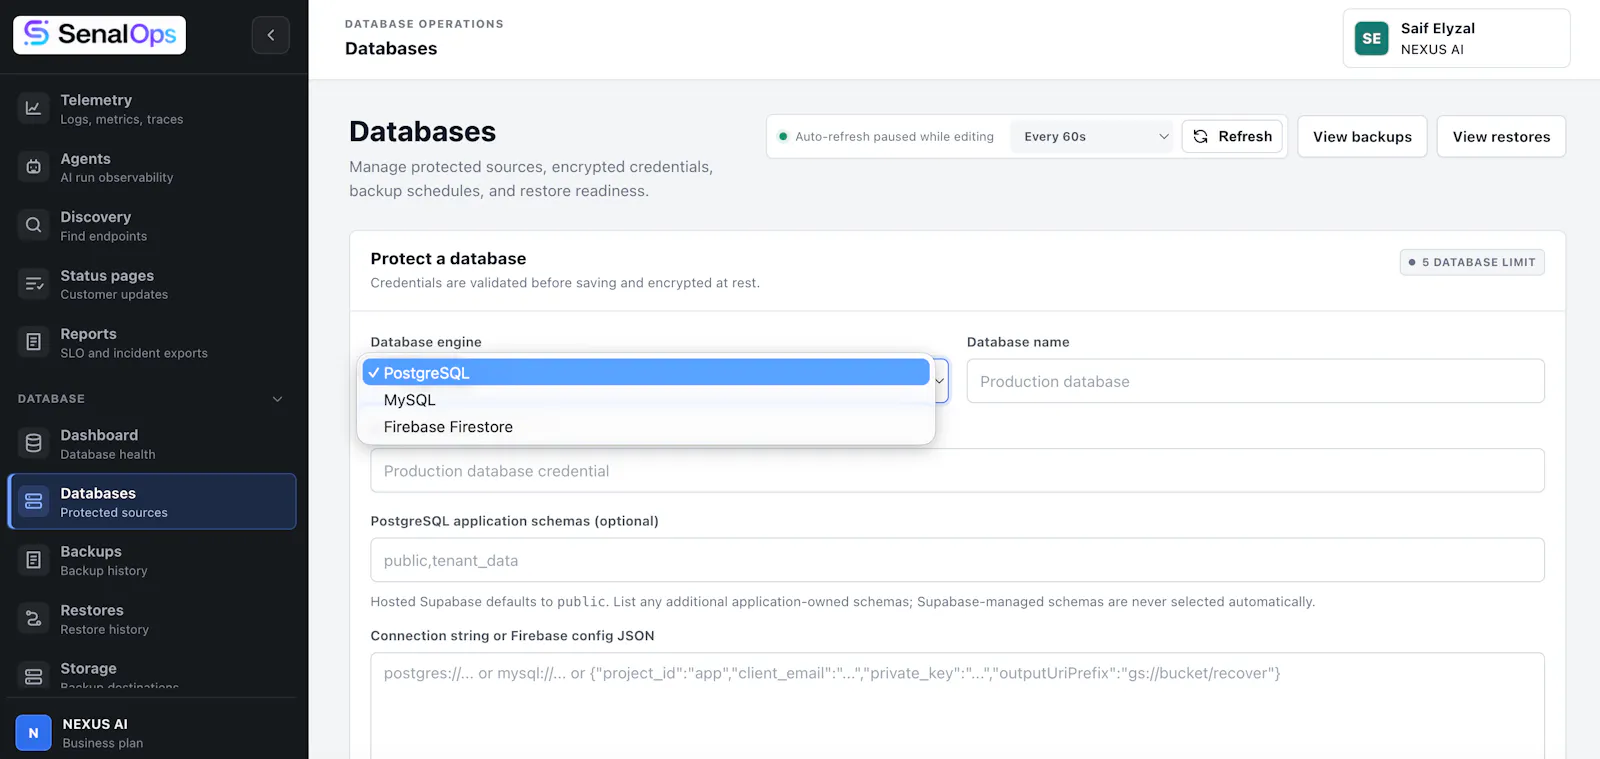Click the PostgreSQL application schemas field
This screenshot has width=1600, height=759.
coord(957,560)
